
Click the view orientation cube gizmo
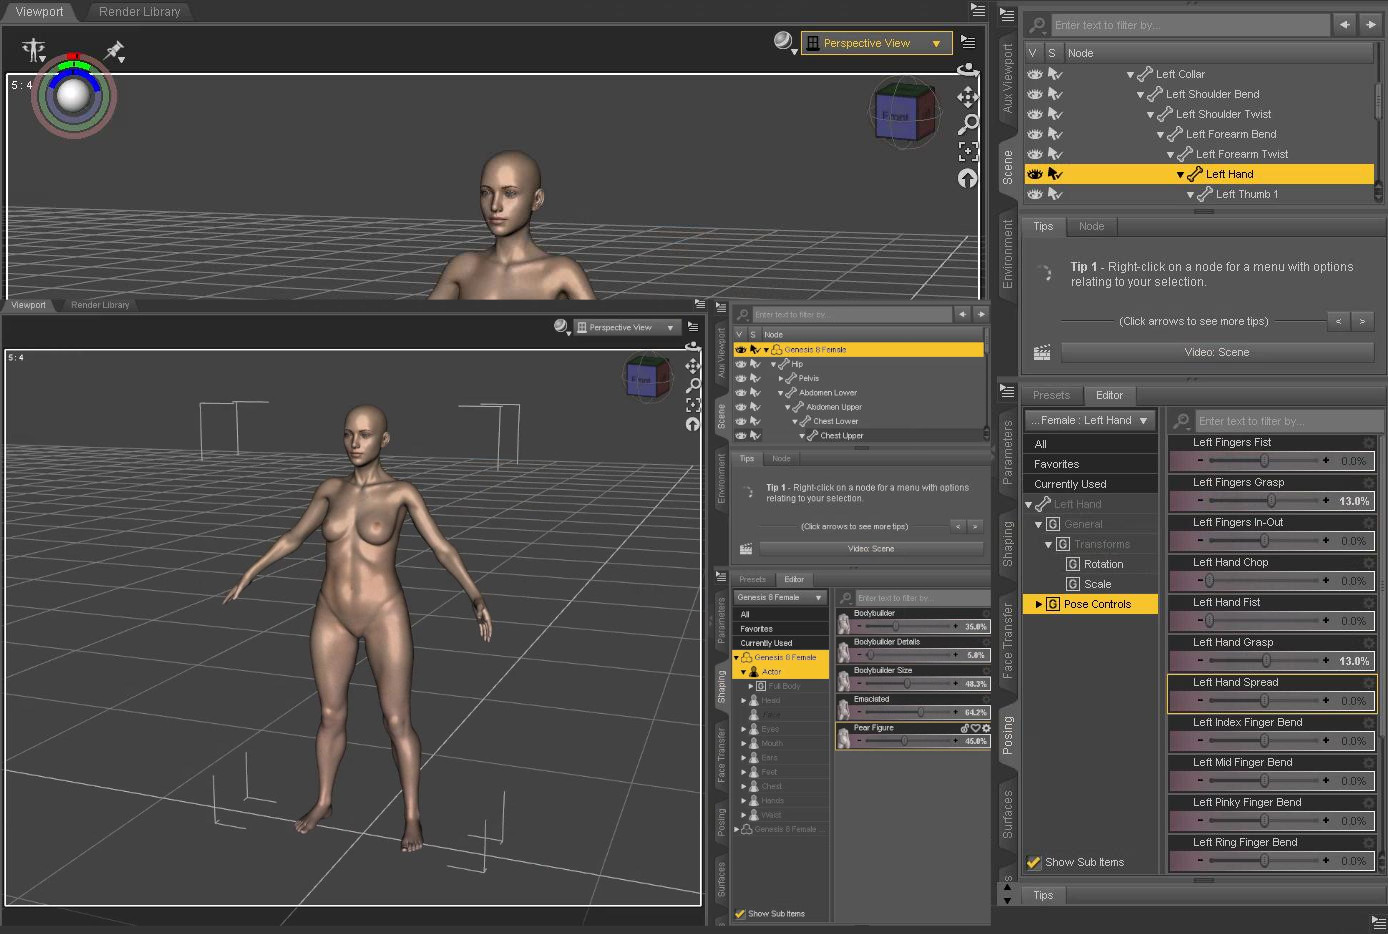[905, 112]
